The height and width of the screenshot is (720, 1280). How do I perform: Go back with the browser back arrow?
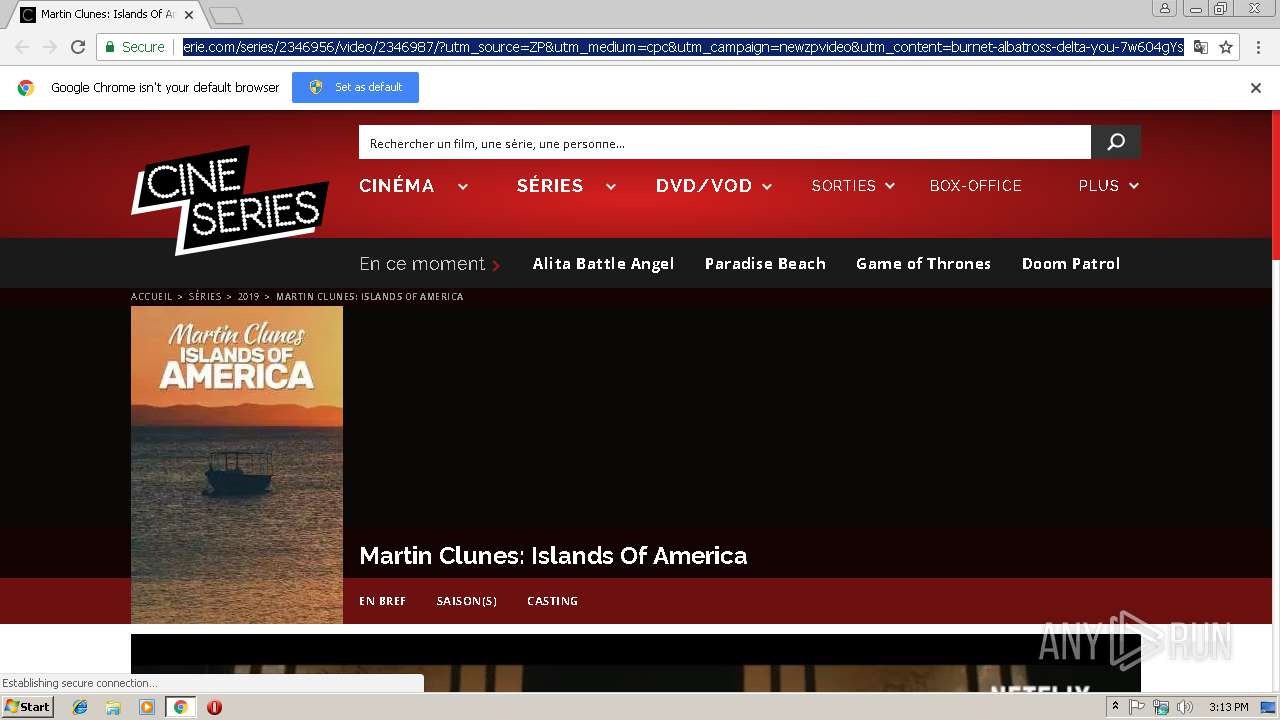coord(22,47)
